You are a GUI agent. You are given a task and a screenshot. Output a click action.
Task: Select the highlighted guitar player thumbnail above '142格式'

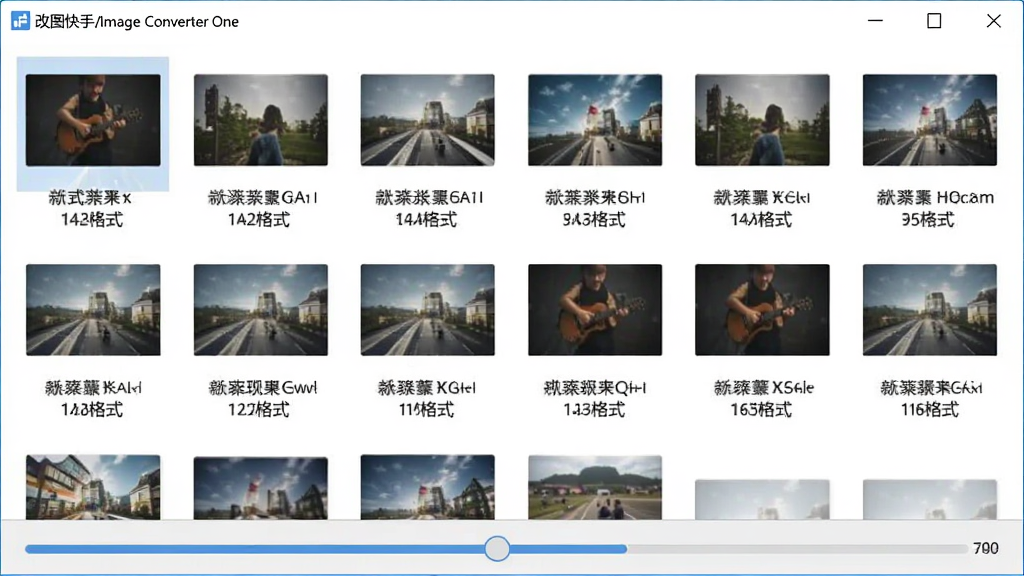[93, 120]
